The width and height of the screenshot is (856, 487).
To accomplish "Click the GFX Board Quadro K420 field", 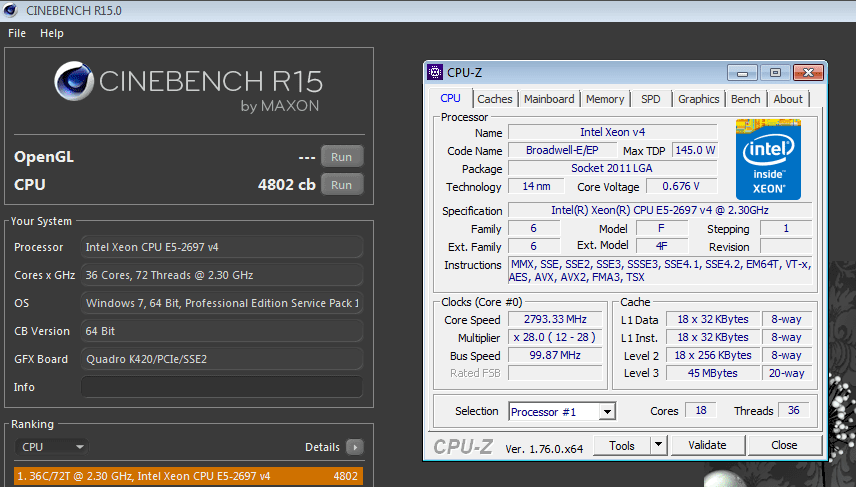I will (x=222, y=359).
